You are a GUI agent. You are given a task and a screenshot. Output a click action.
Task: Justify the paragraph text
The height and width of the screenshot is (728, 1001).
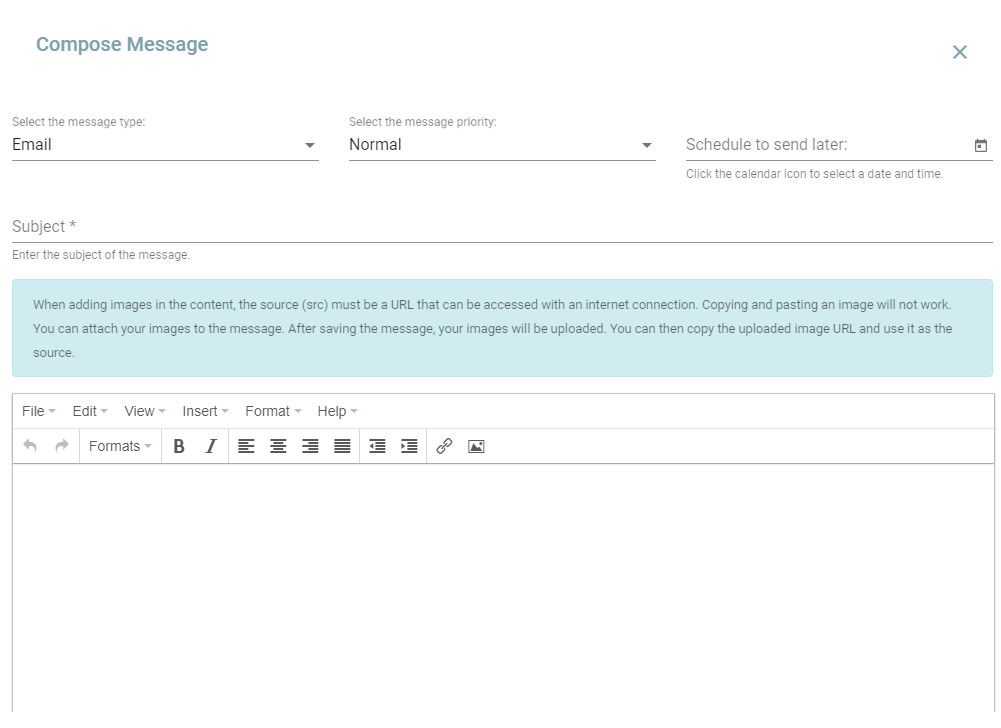342,446
